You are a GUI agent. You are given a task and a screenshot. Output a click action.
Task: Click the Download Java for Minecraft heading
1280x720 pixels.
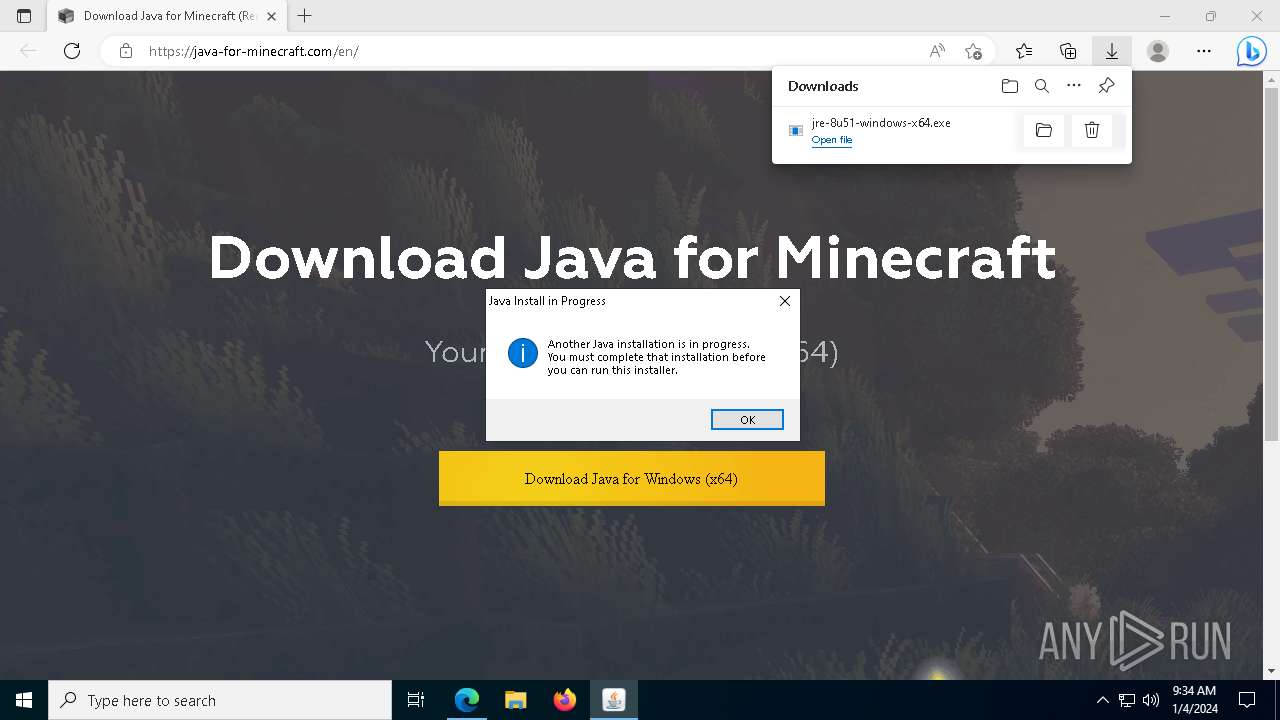click(632, 257)
